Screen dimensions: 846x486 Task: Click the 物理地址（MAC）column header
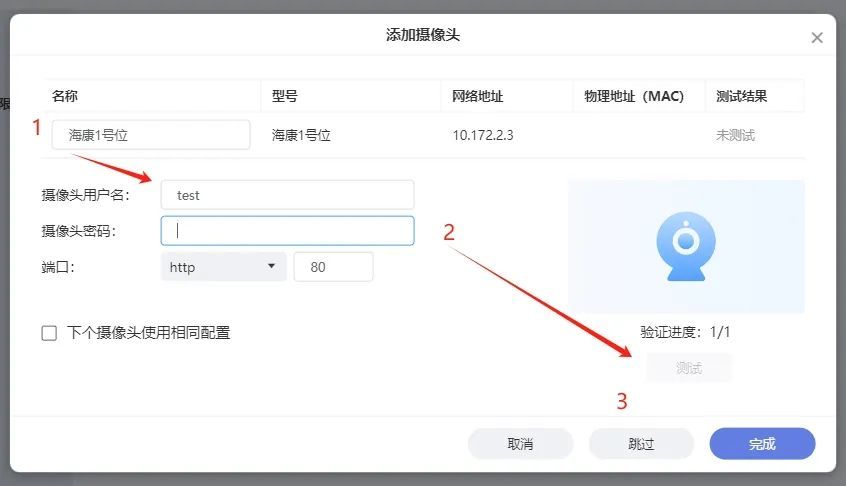633,97
